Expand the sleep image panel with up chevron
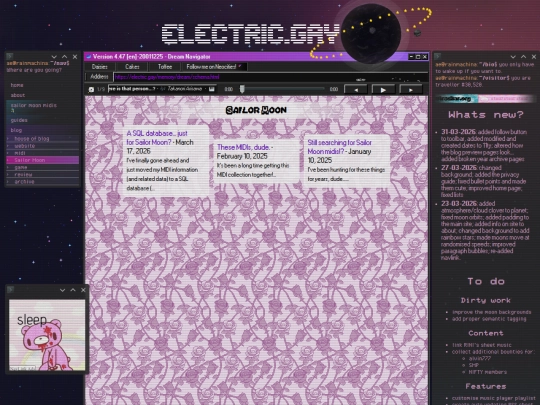 tap(73, 290)
